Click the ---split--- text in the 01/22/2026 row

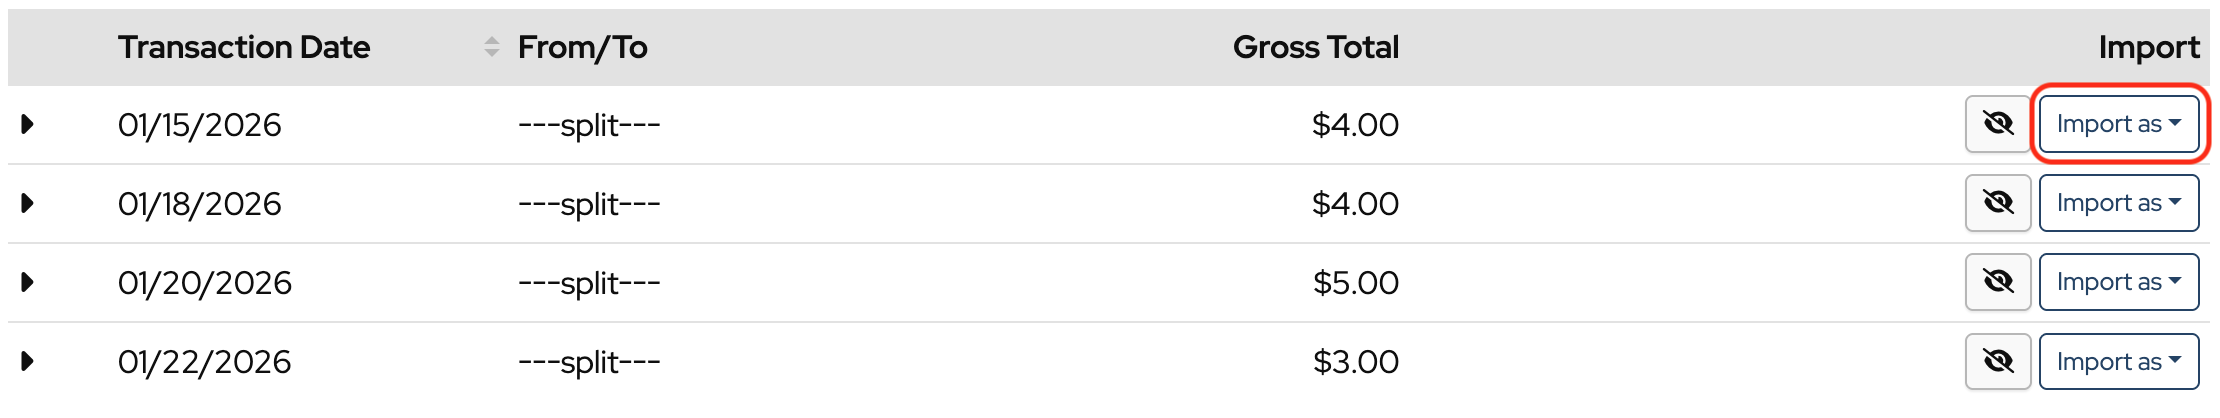click(x=589, y=362)
